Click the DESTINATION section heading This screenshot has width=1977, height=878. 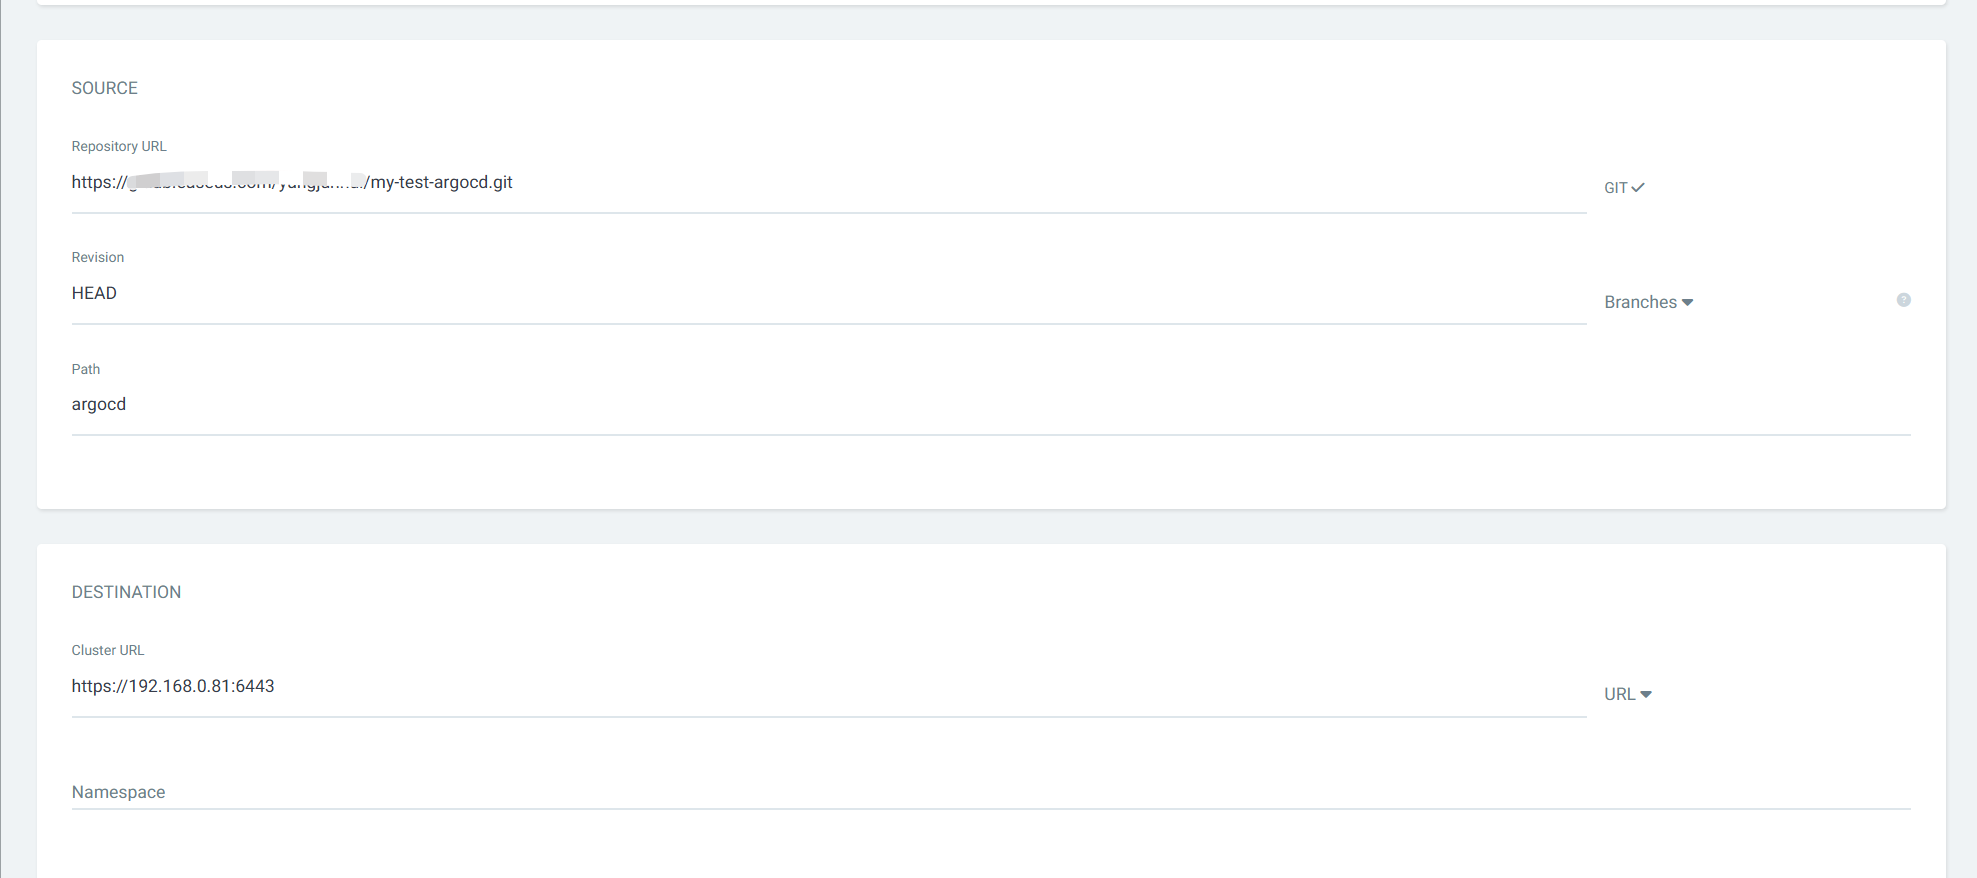click(x=126, y=592)
